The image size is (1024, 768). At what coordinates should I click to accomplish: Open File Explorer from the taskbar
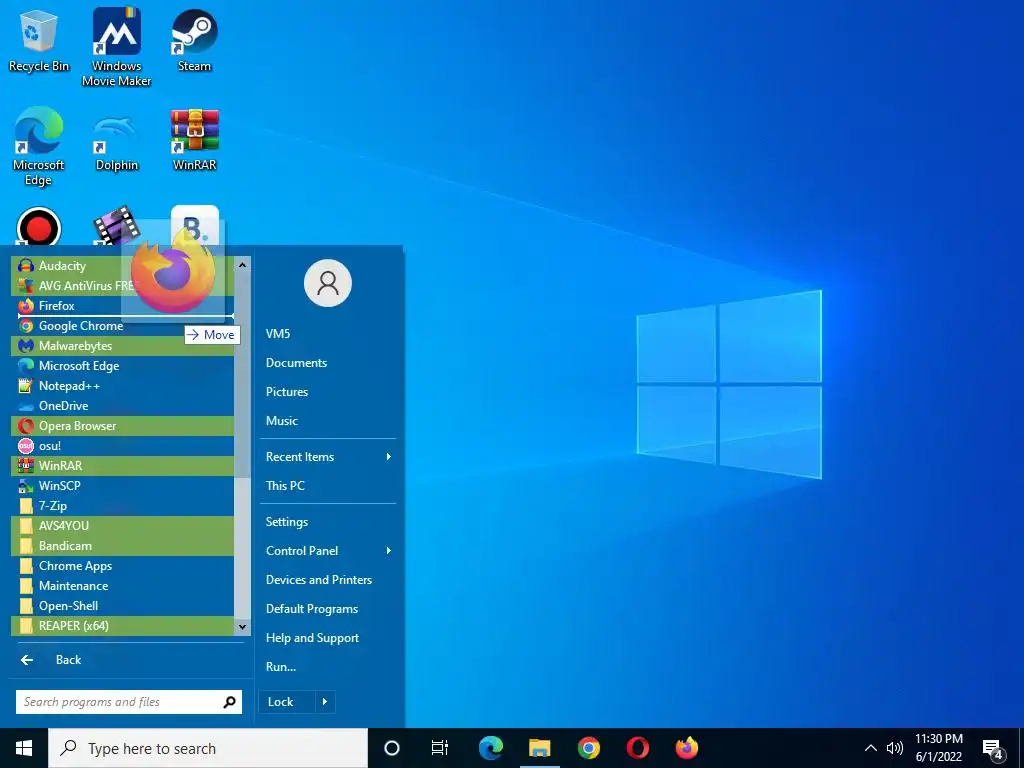539,748
